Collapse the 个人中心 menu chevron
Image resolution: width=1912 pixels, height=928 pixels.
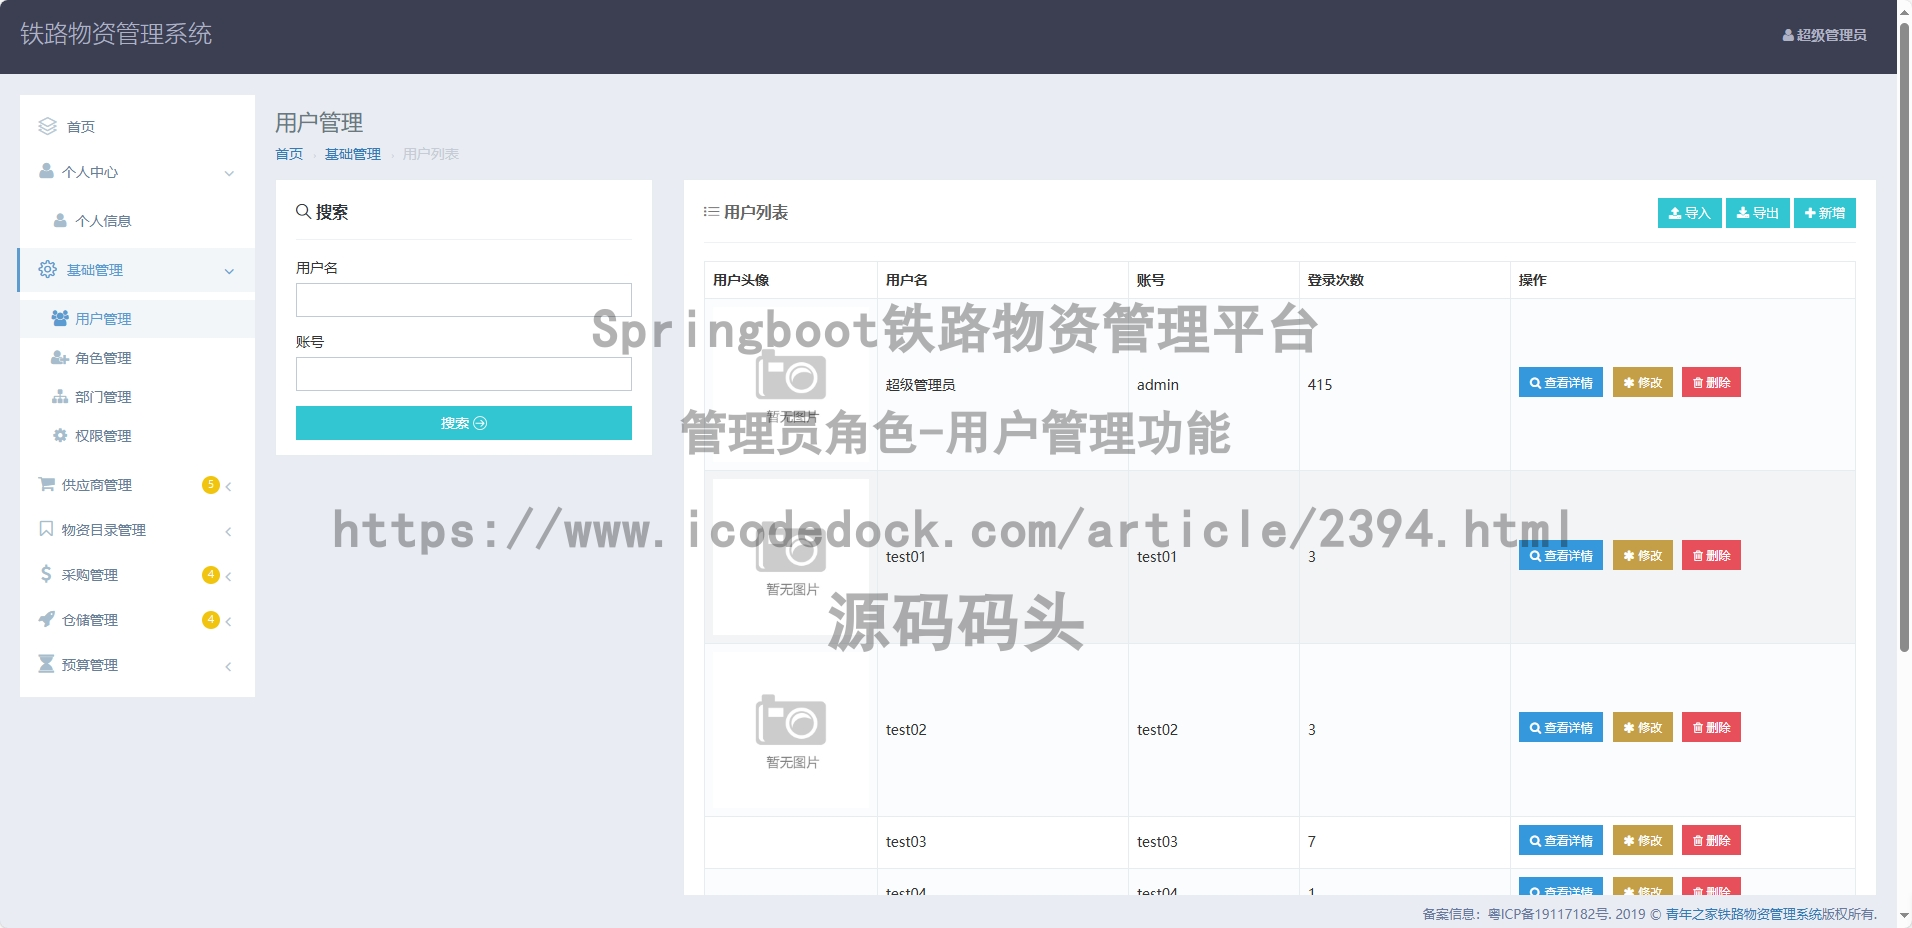pyautogui.click(x=229, y=173)
